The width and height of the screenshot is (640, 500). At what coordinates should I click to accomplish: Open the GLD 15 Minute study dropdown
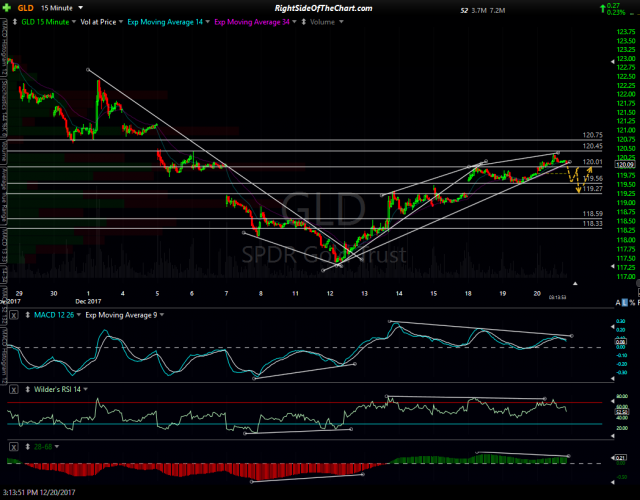click(74, 22)
